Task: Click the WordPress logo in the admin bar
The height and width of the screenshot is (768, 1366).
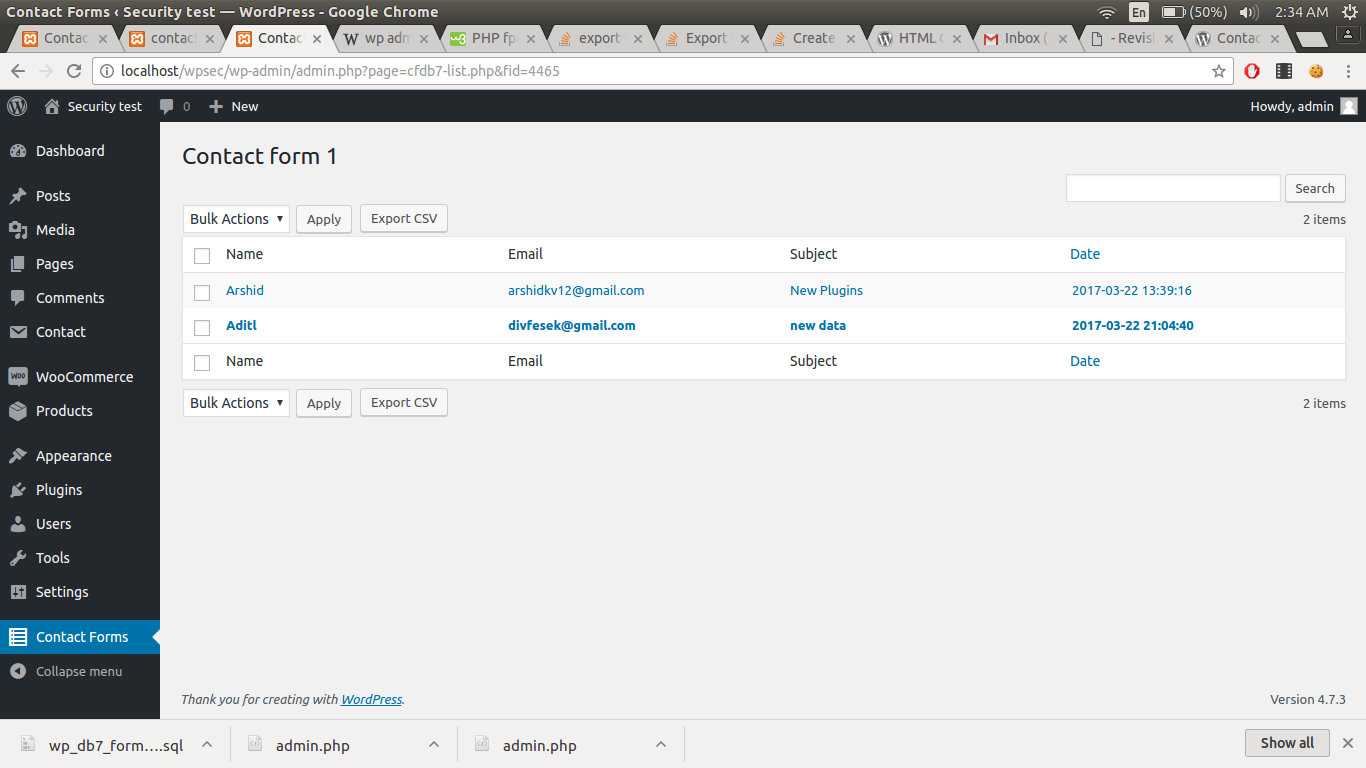Action: (x=16, y=106)
